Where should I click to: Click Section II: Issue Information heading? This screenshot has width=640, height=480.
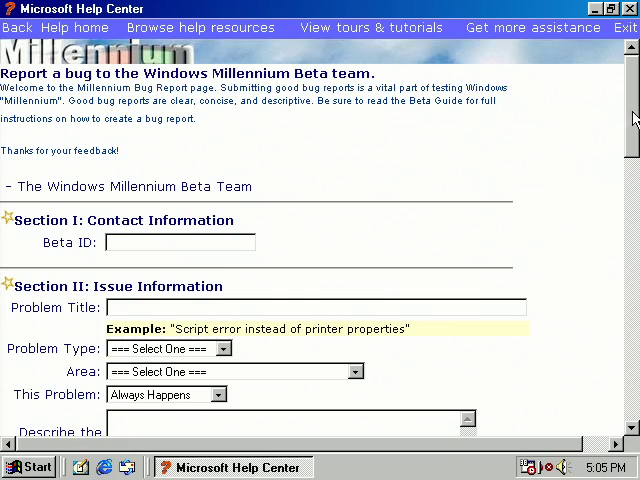(118, 287)
